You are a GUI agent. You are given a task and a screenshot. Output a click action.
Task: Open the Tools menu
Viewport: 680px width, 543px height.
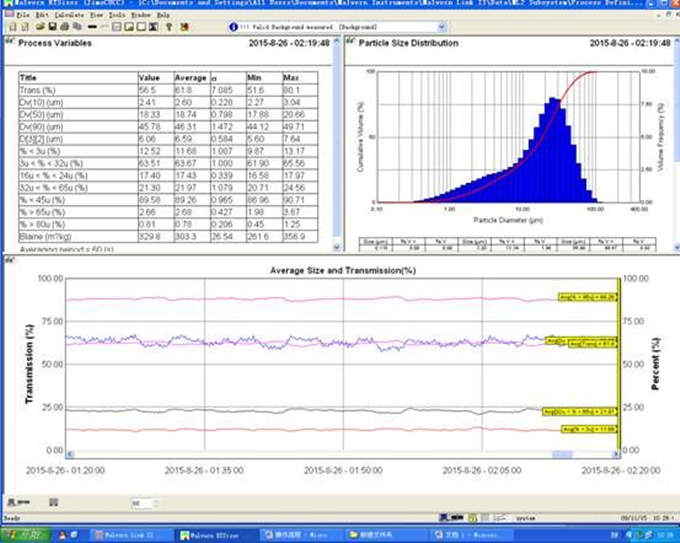tap(119, 16)
